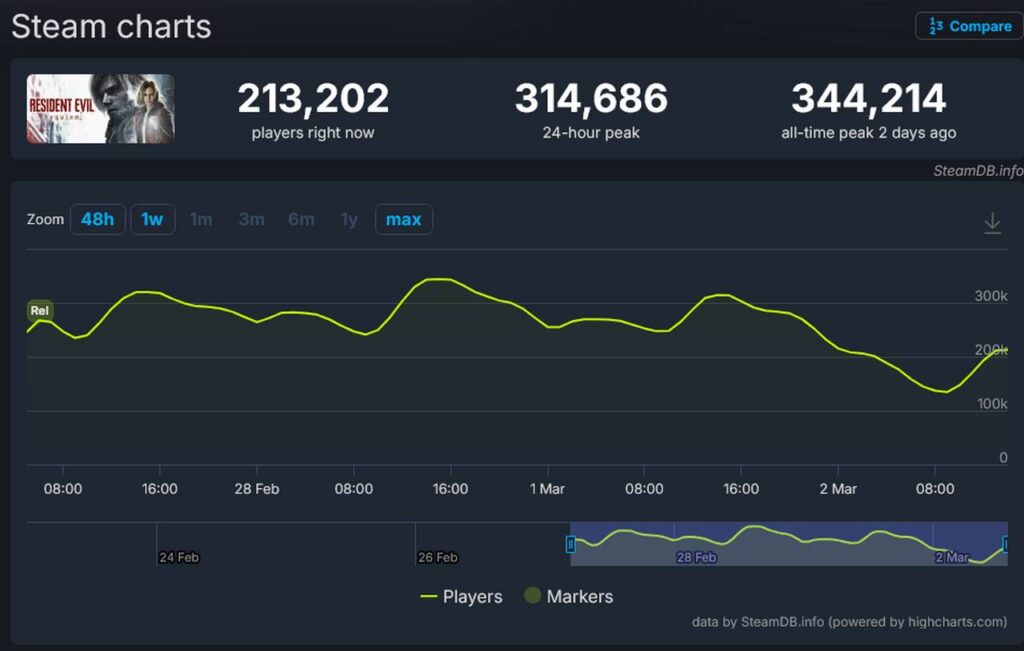Toggle the Markers series in legend

coord(568,596)
